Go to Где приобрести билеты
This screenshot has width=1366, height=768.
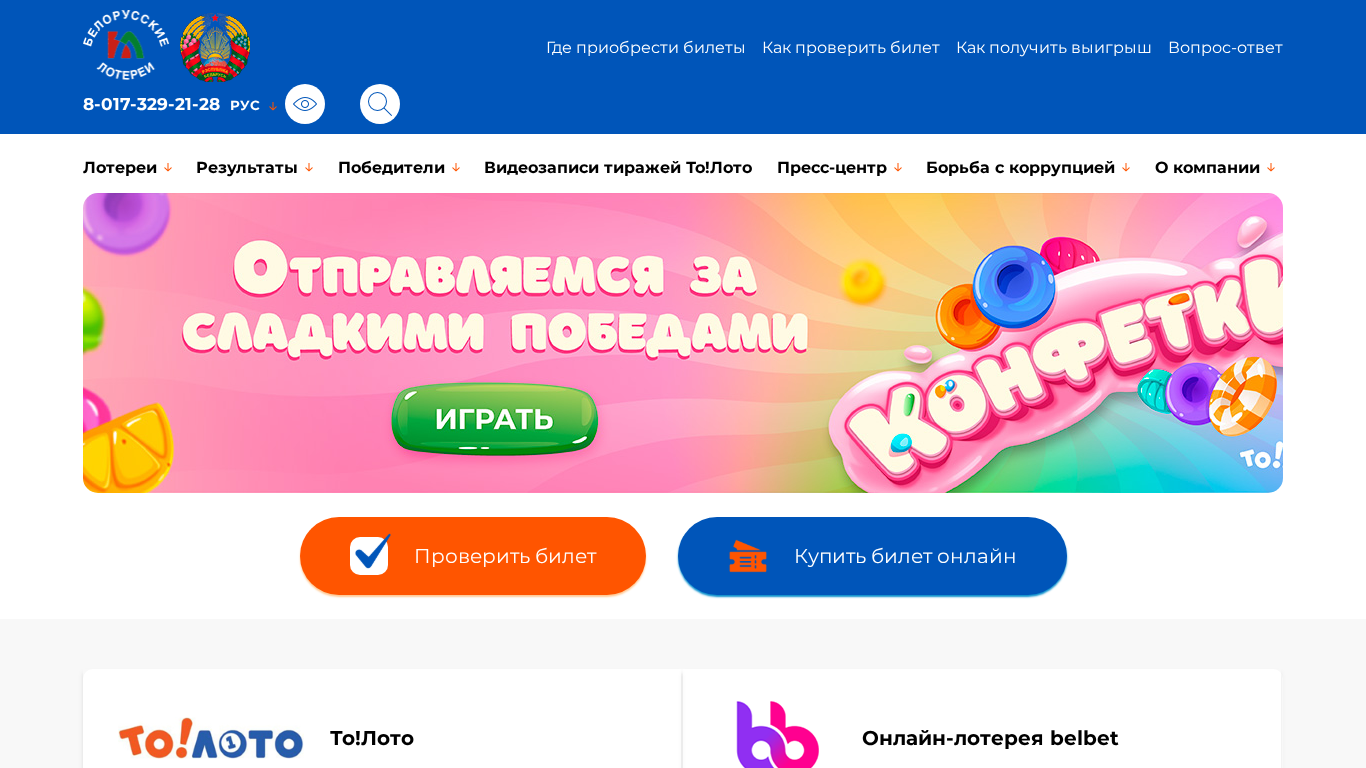pyautogui.click(x=646, y=48)
